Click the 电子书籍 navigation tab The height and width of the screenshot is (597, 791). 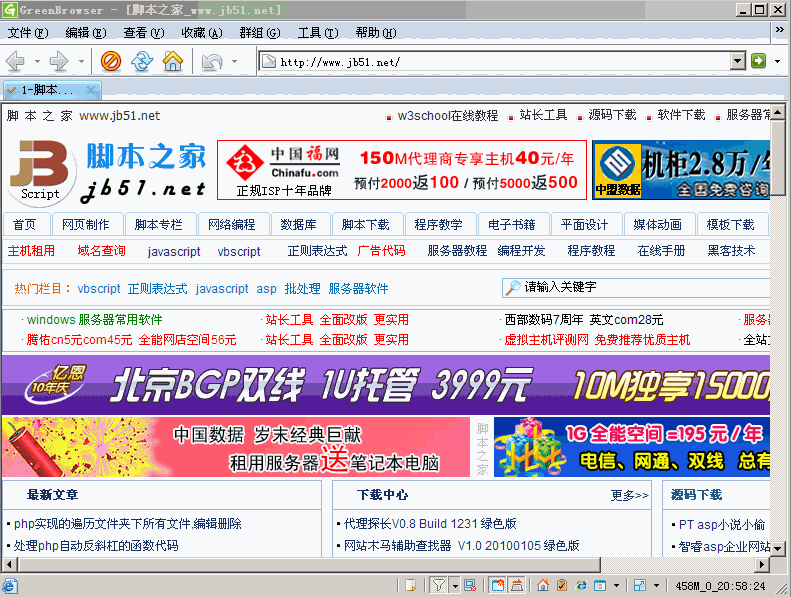click(x=512, y=225)
